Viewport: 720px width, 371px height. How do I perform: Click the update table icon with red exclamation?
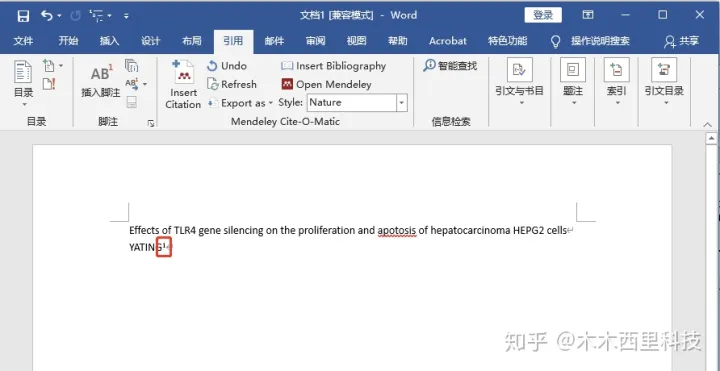(x=49, y=84)
